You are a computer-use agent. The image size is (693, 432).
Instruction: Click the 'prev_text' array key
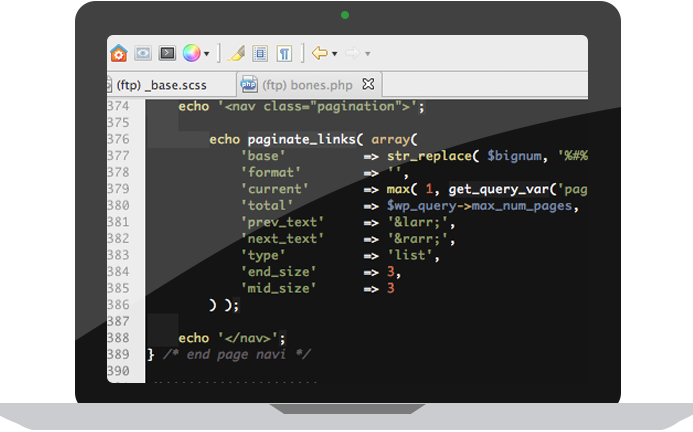click(282, 222)
